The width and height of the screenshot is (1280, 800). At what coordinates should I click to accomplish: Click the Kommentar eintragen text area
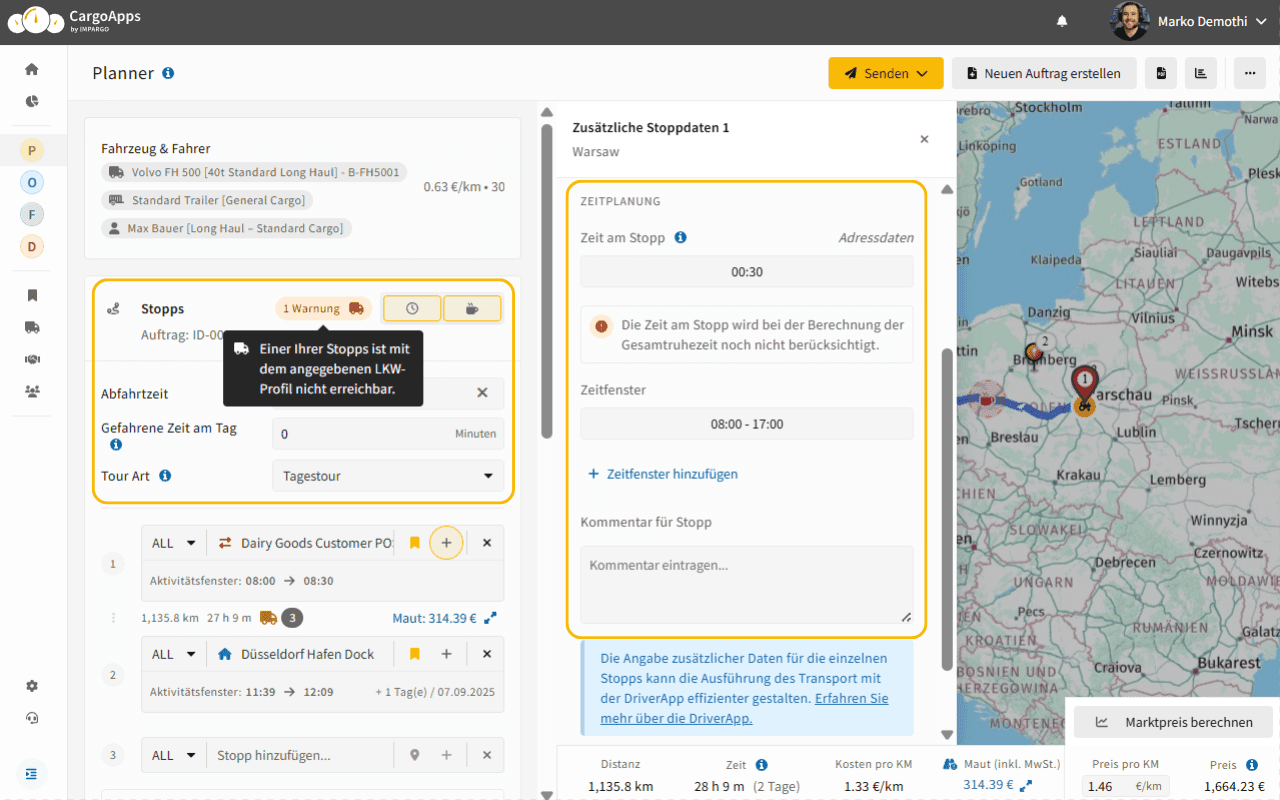click(x=746, y=584)
